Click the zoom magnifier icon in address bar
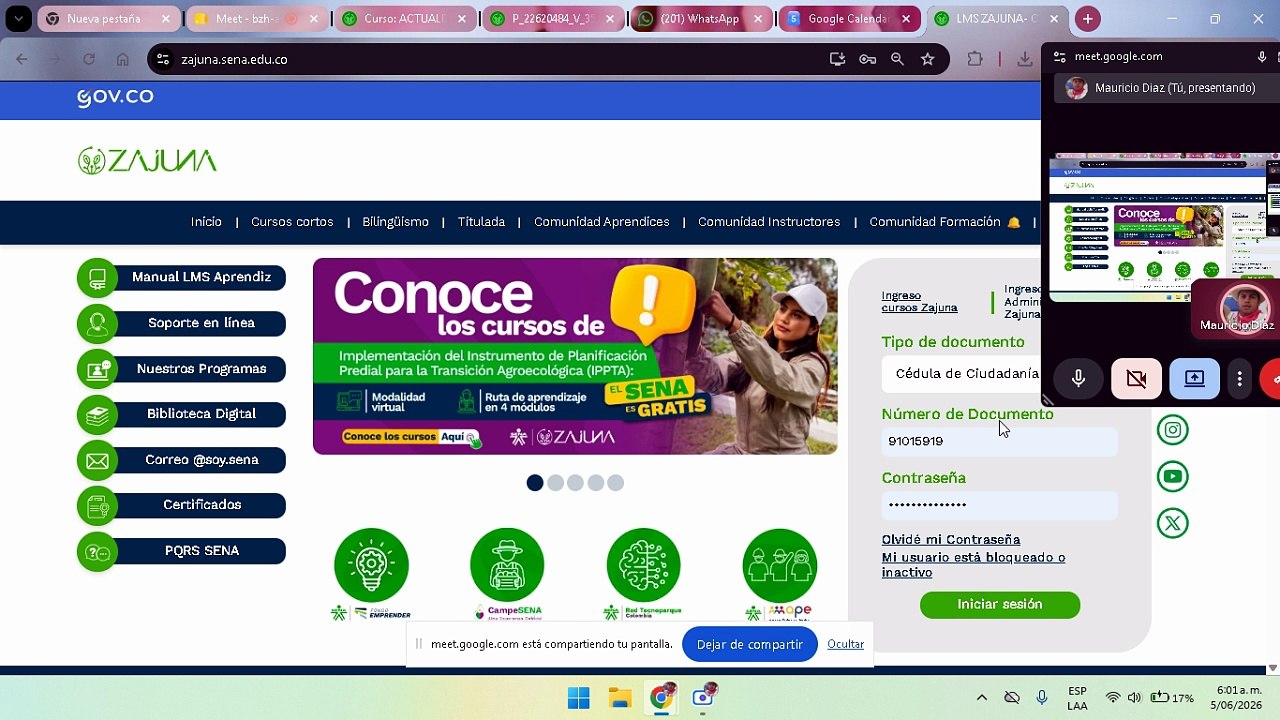Viewport: 1280px width, 720px height. (897, 60)
